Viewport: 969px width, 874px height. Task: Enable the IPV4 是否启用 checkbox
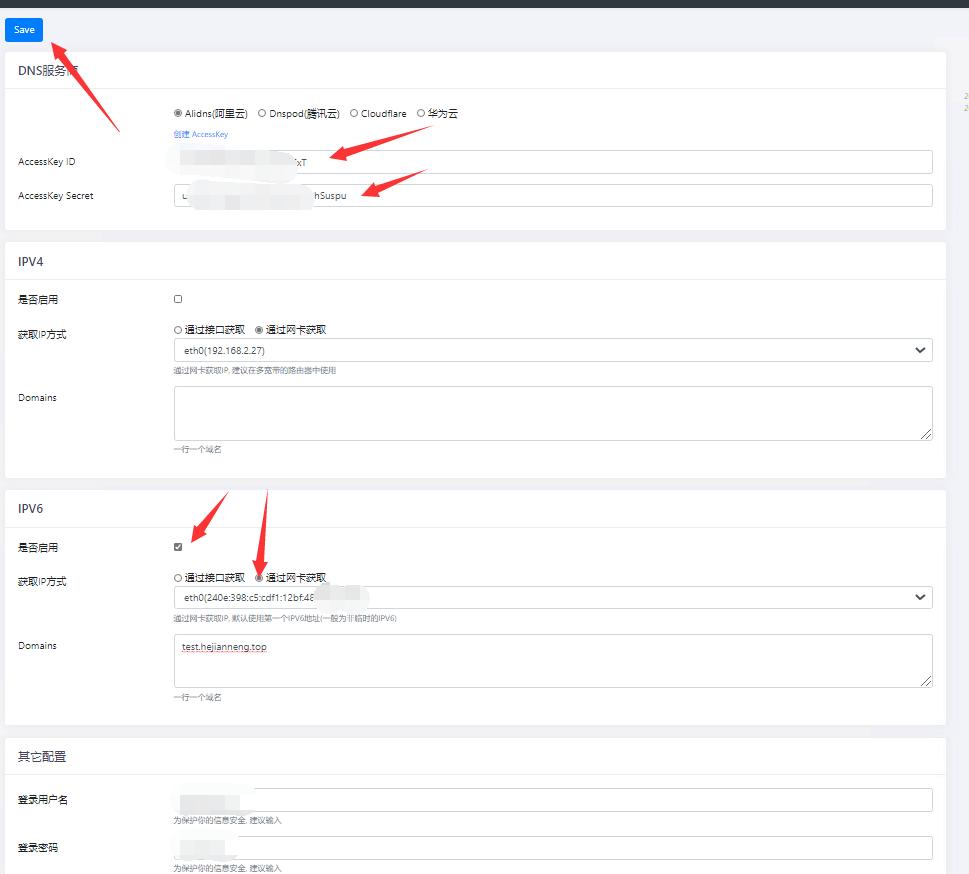click(x=178, y=299)
